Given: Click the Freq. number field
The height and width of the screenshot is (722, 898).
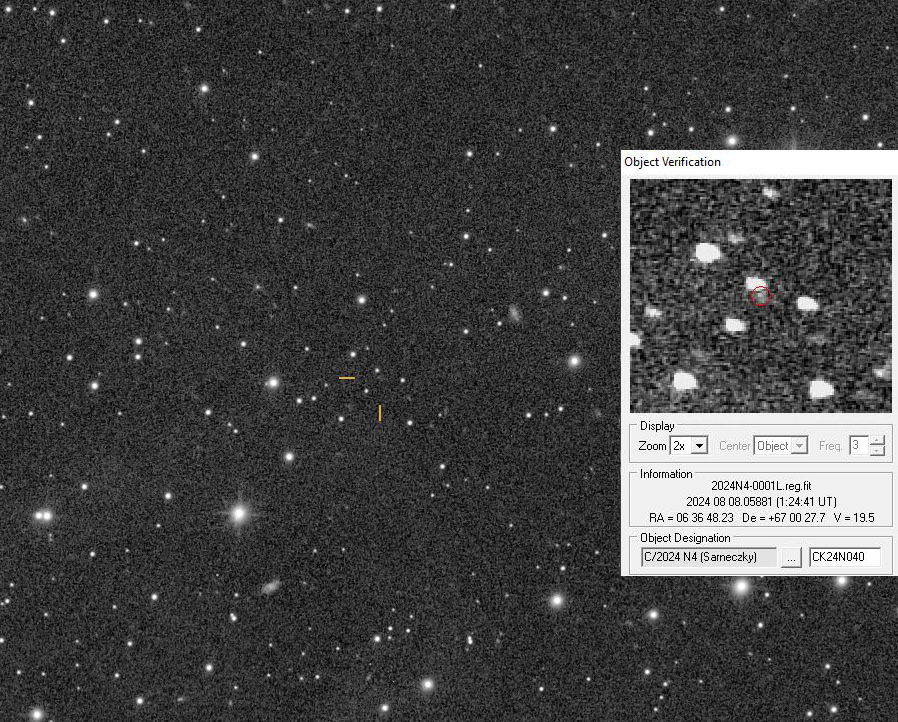Looking at the screenshot, I should [858, 446].
